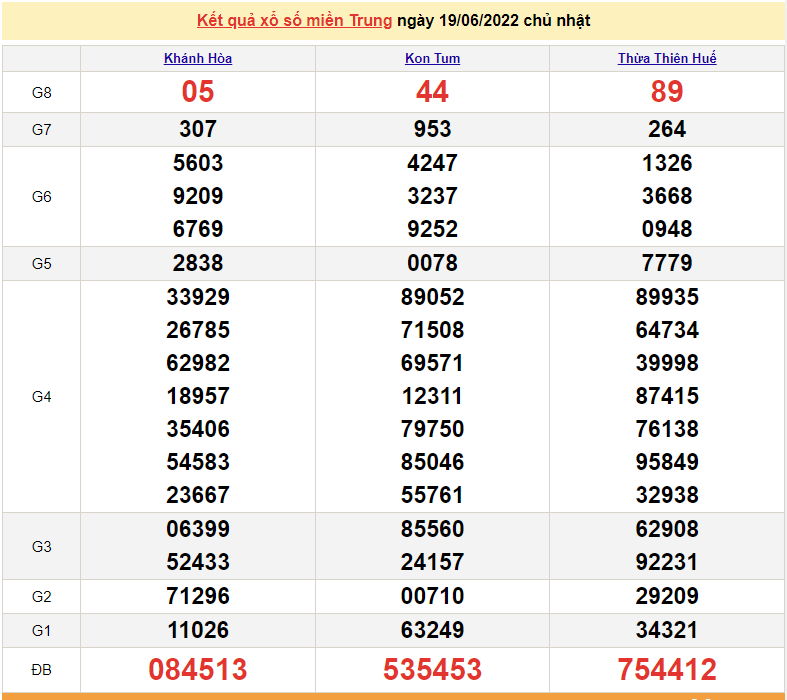The image size is (787, 700).
Task: Click the G6 number 9209
Action: tap(198, 196)
